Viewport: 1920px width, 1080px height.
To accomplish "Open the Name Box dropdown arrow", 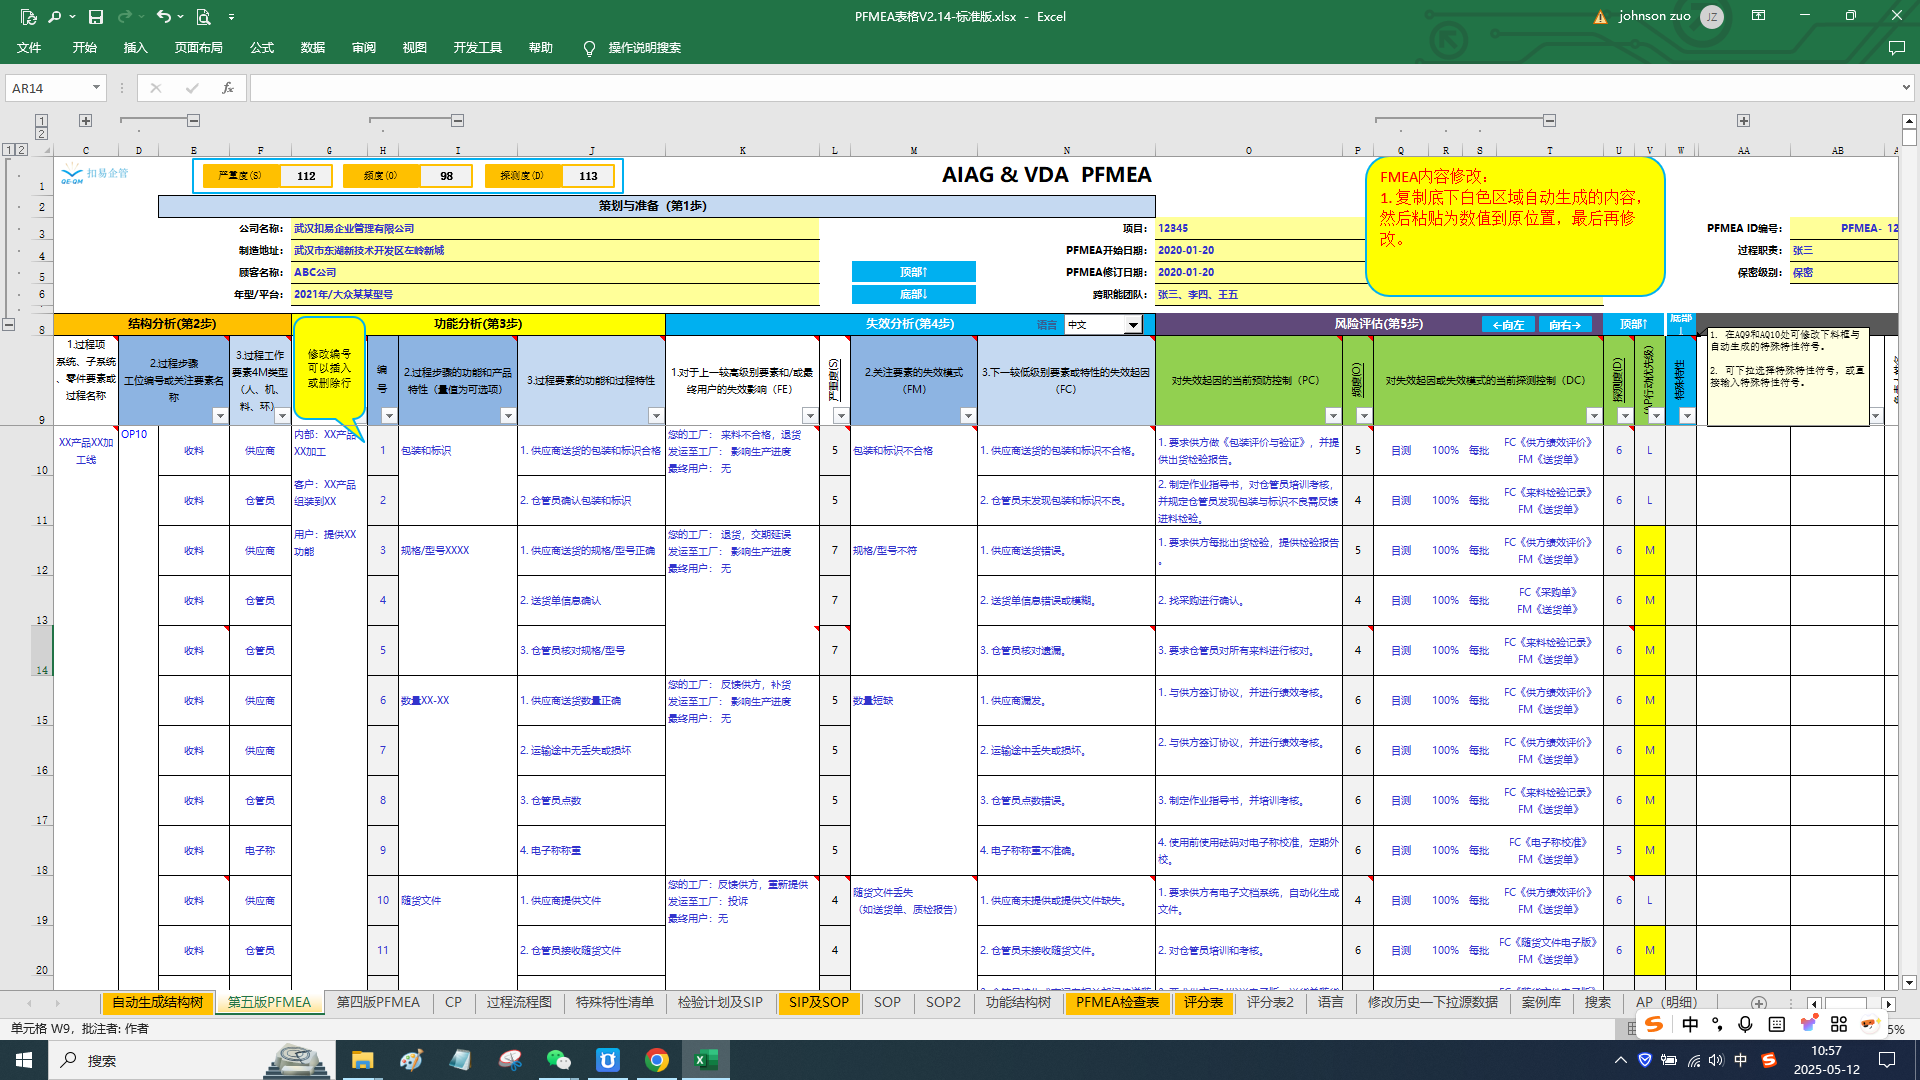I will tap(96, 88).
